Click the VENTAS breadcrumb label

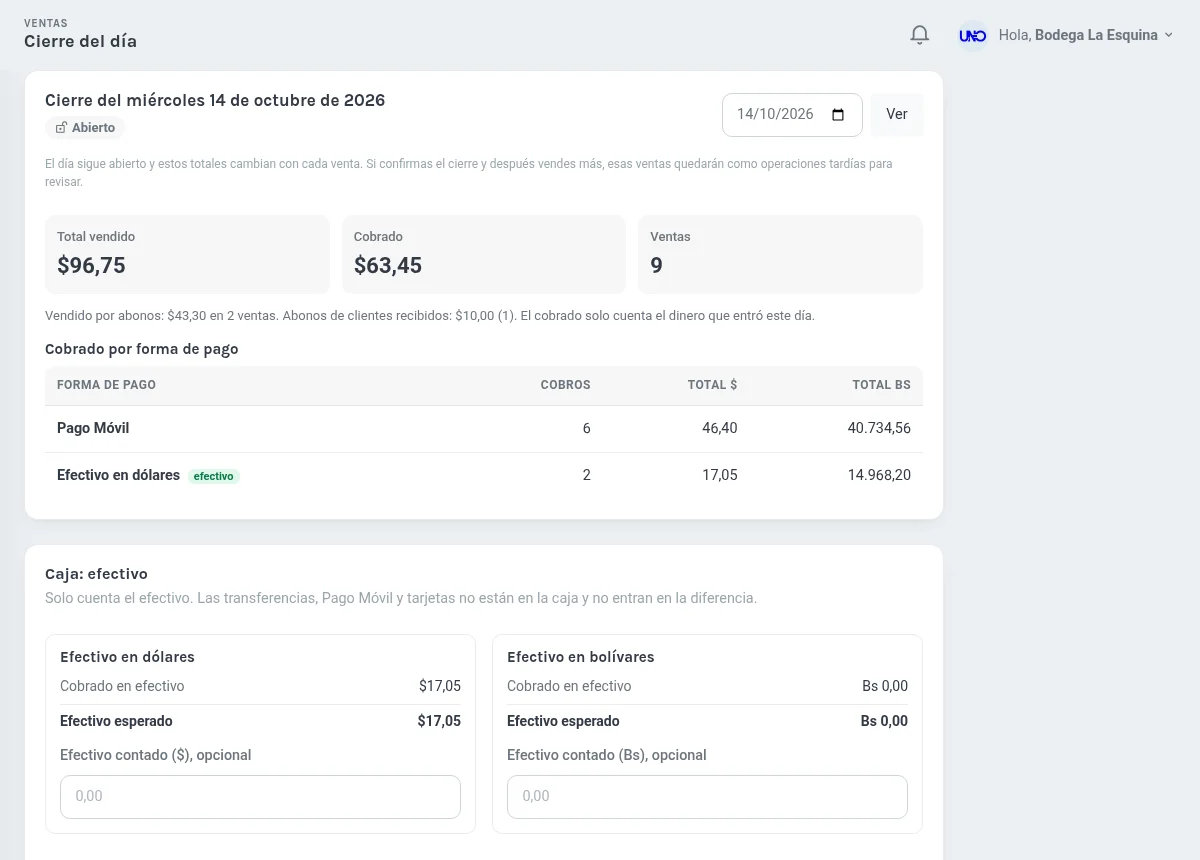tap(46, 22)
